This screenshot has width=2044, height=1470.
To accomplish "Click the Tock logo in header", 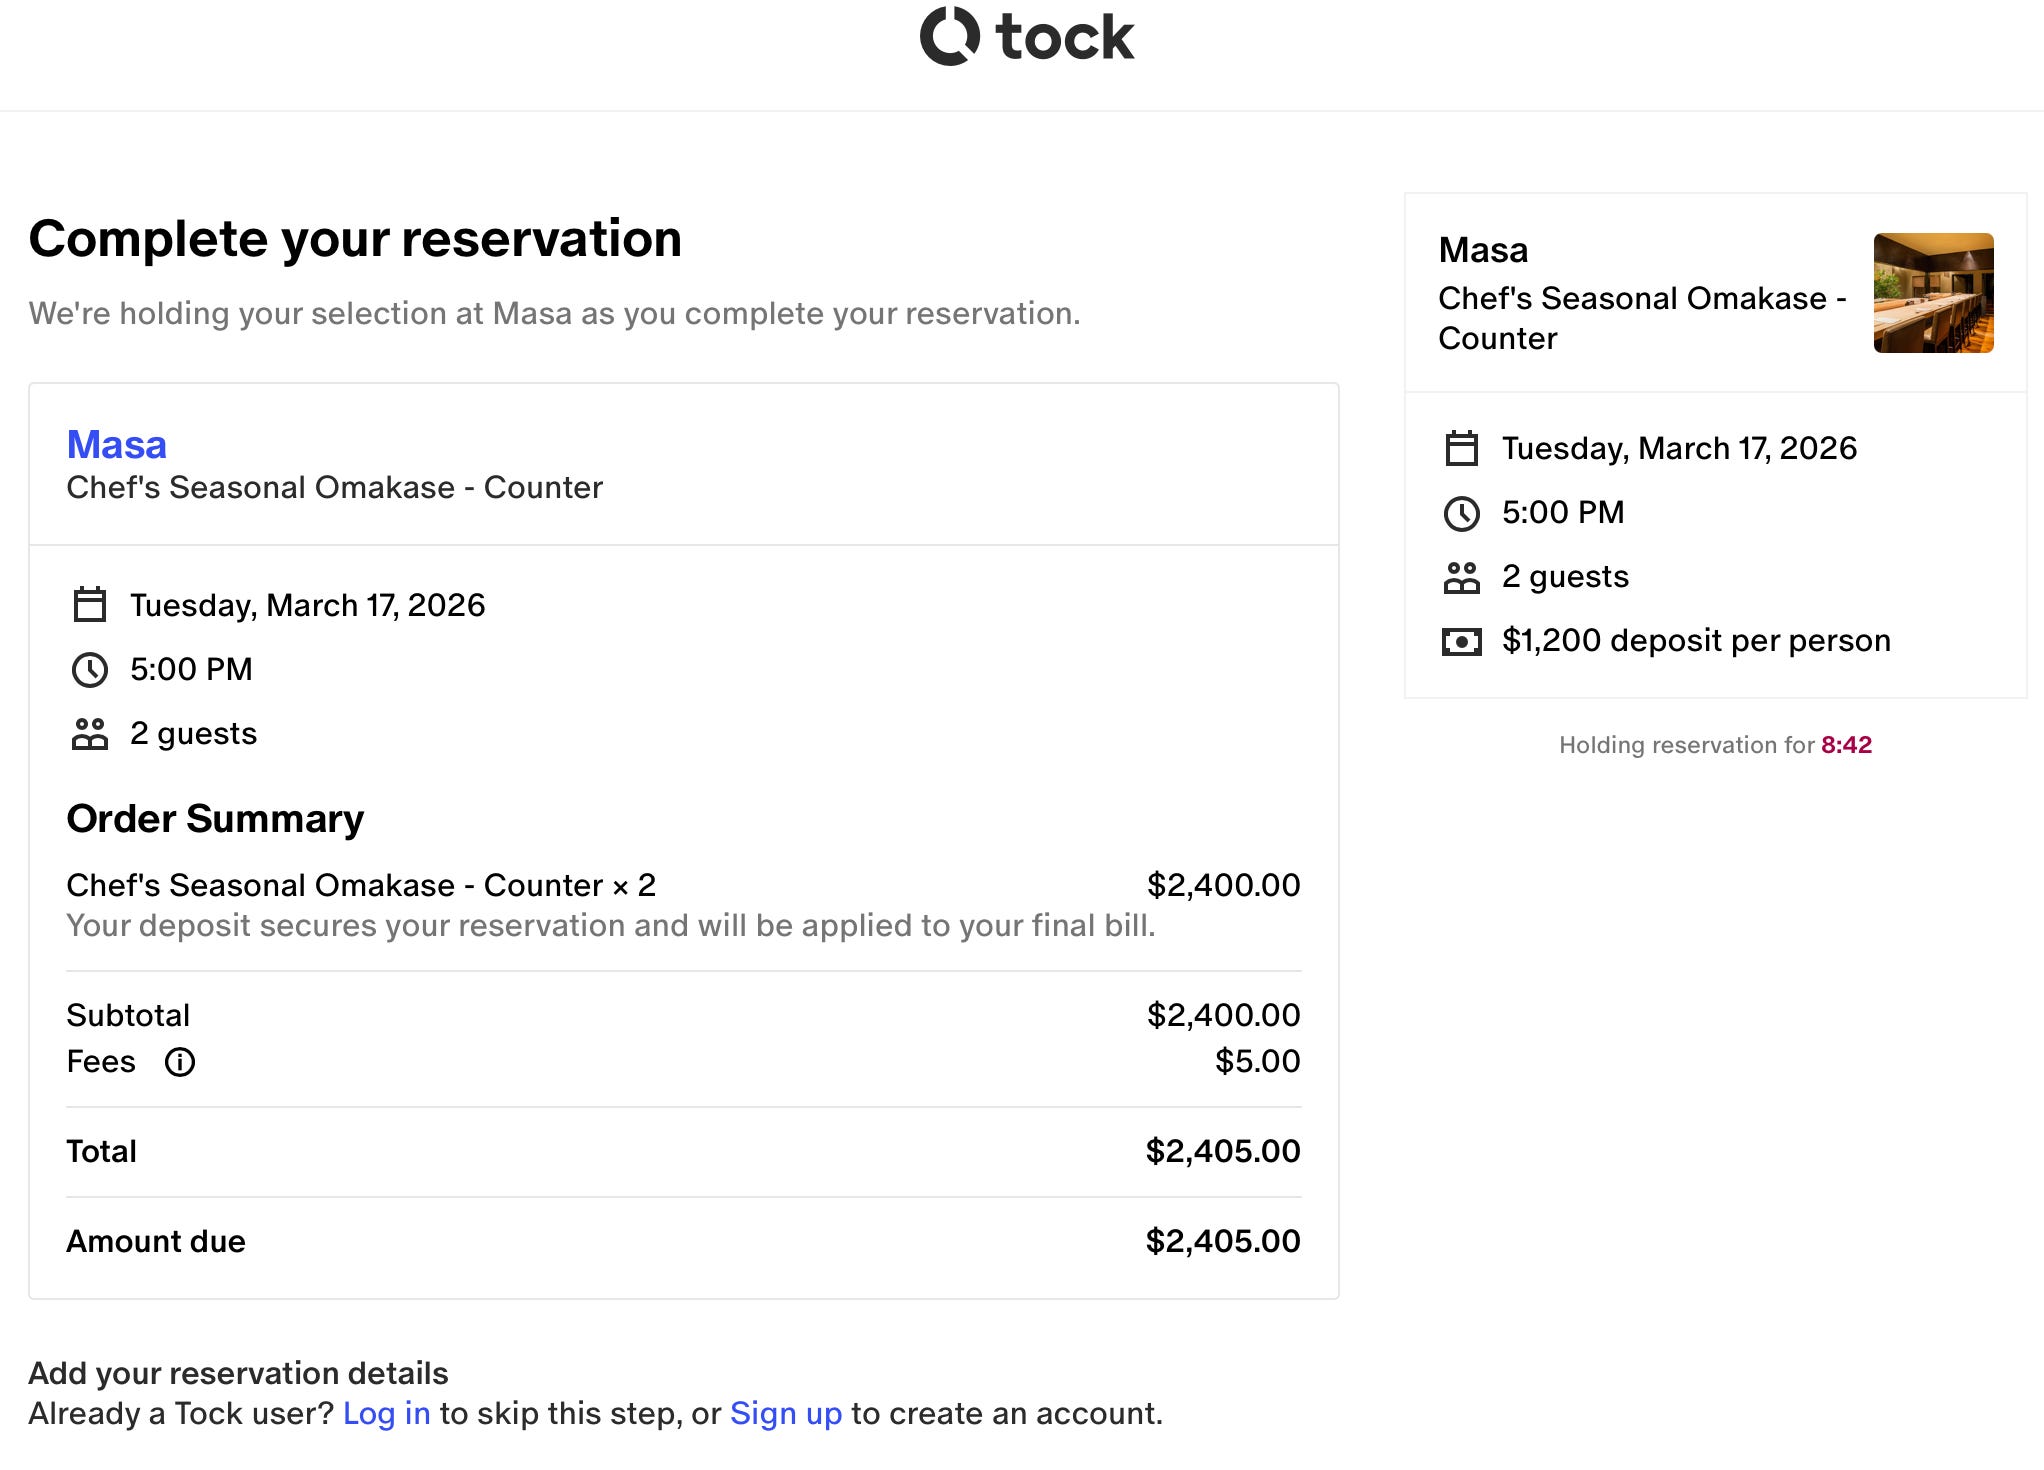I will (x=1026, y=37).
